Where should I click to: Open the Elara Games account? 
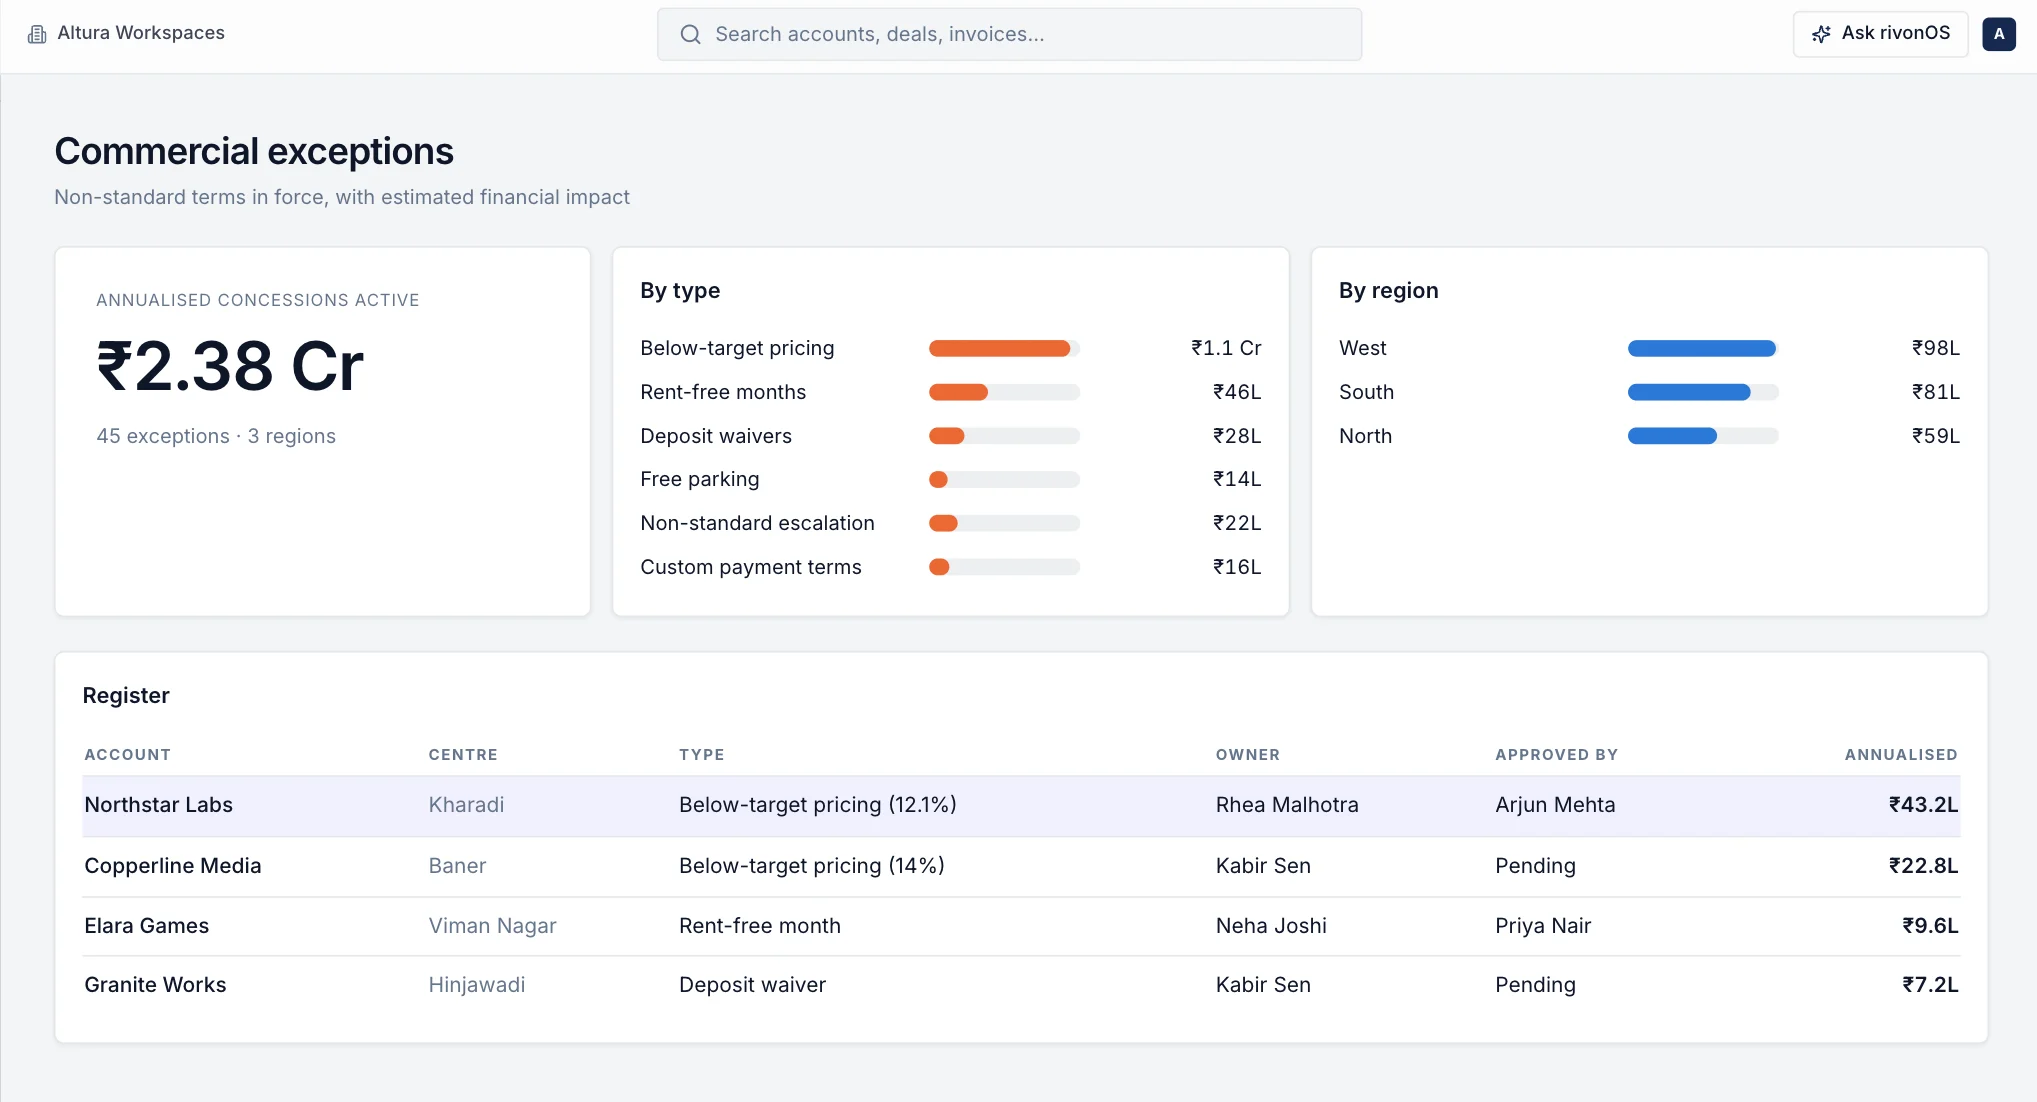147,926
